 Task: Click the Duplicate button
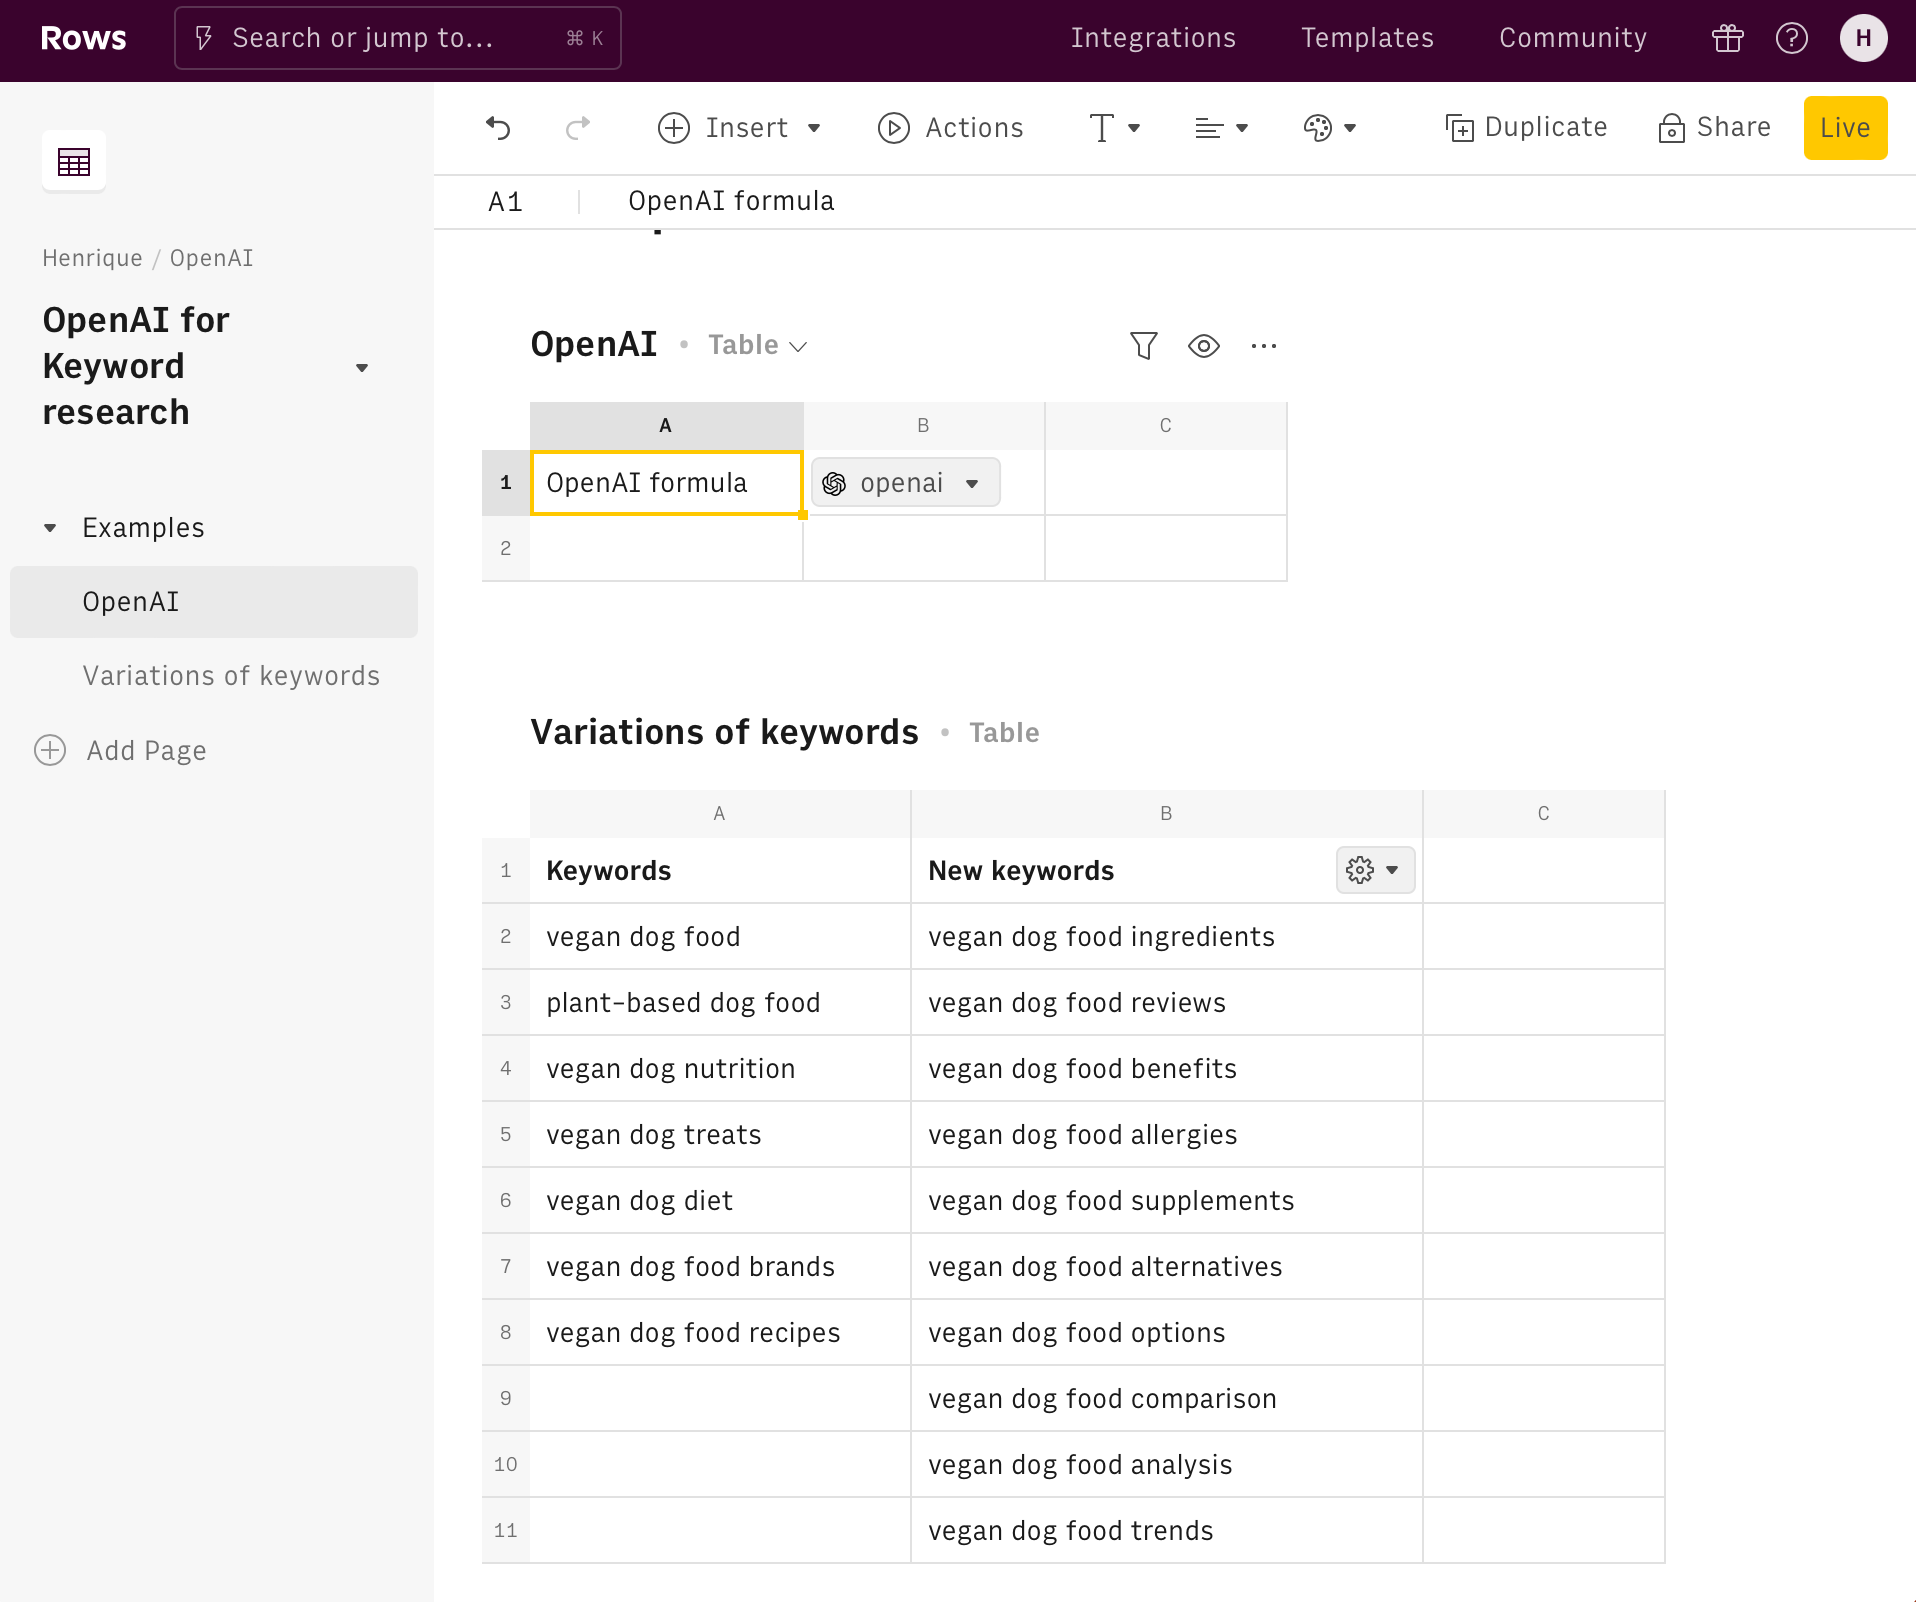(1526, 128)
